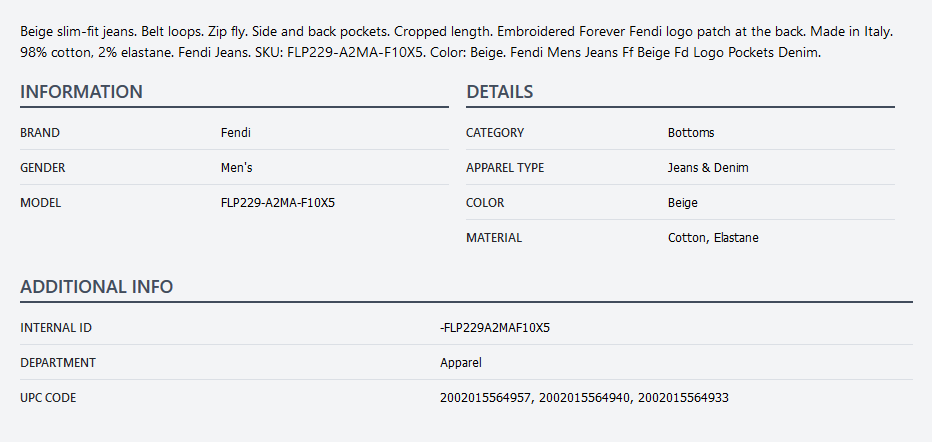Select the Jeans & Denim apparel type
The width and height of the screenshot is (932, 442).
(x=708, y=168)
